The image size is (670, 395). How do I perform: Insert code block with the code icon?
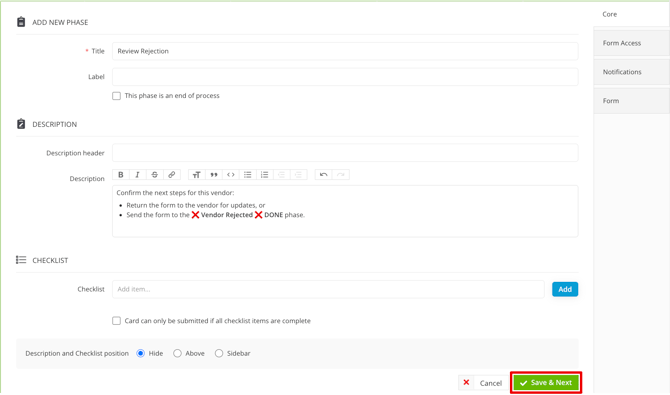[x=231, y=174]
